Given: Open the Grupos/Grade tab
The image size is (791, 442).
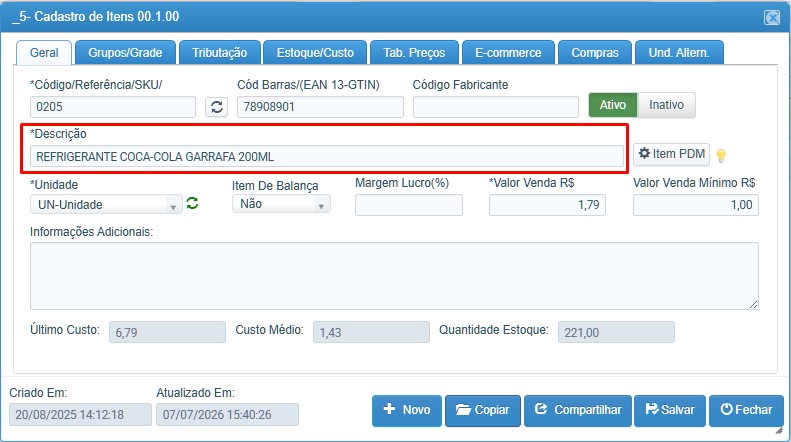Looking at the screenshot, I should [125, 53].
